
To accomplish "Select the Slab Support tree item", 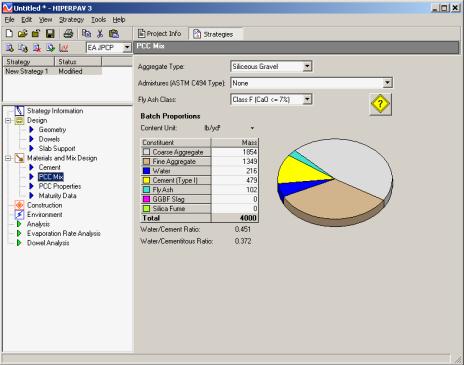I will click(57, 148).
